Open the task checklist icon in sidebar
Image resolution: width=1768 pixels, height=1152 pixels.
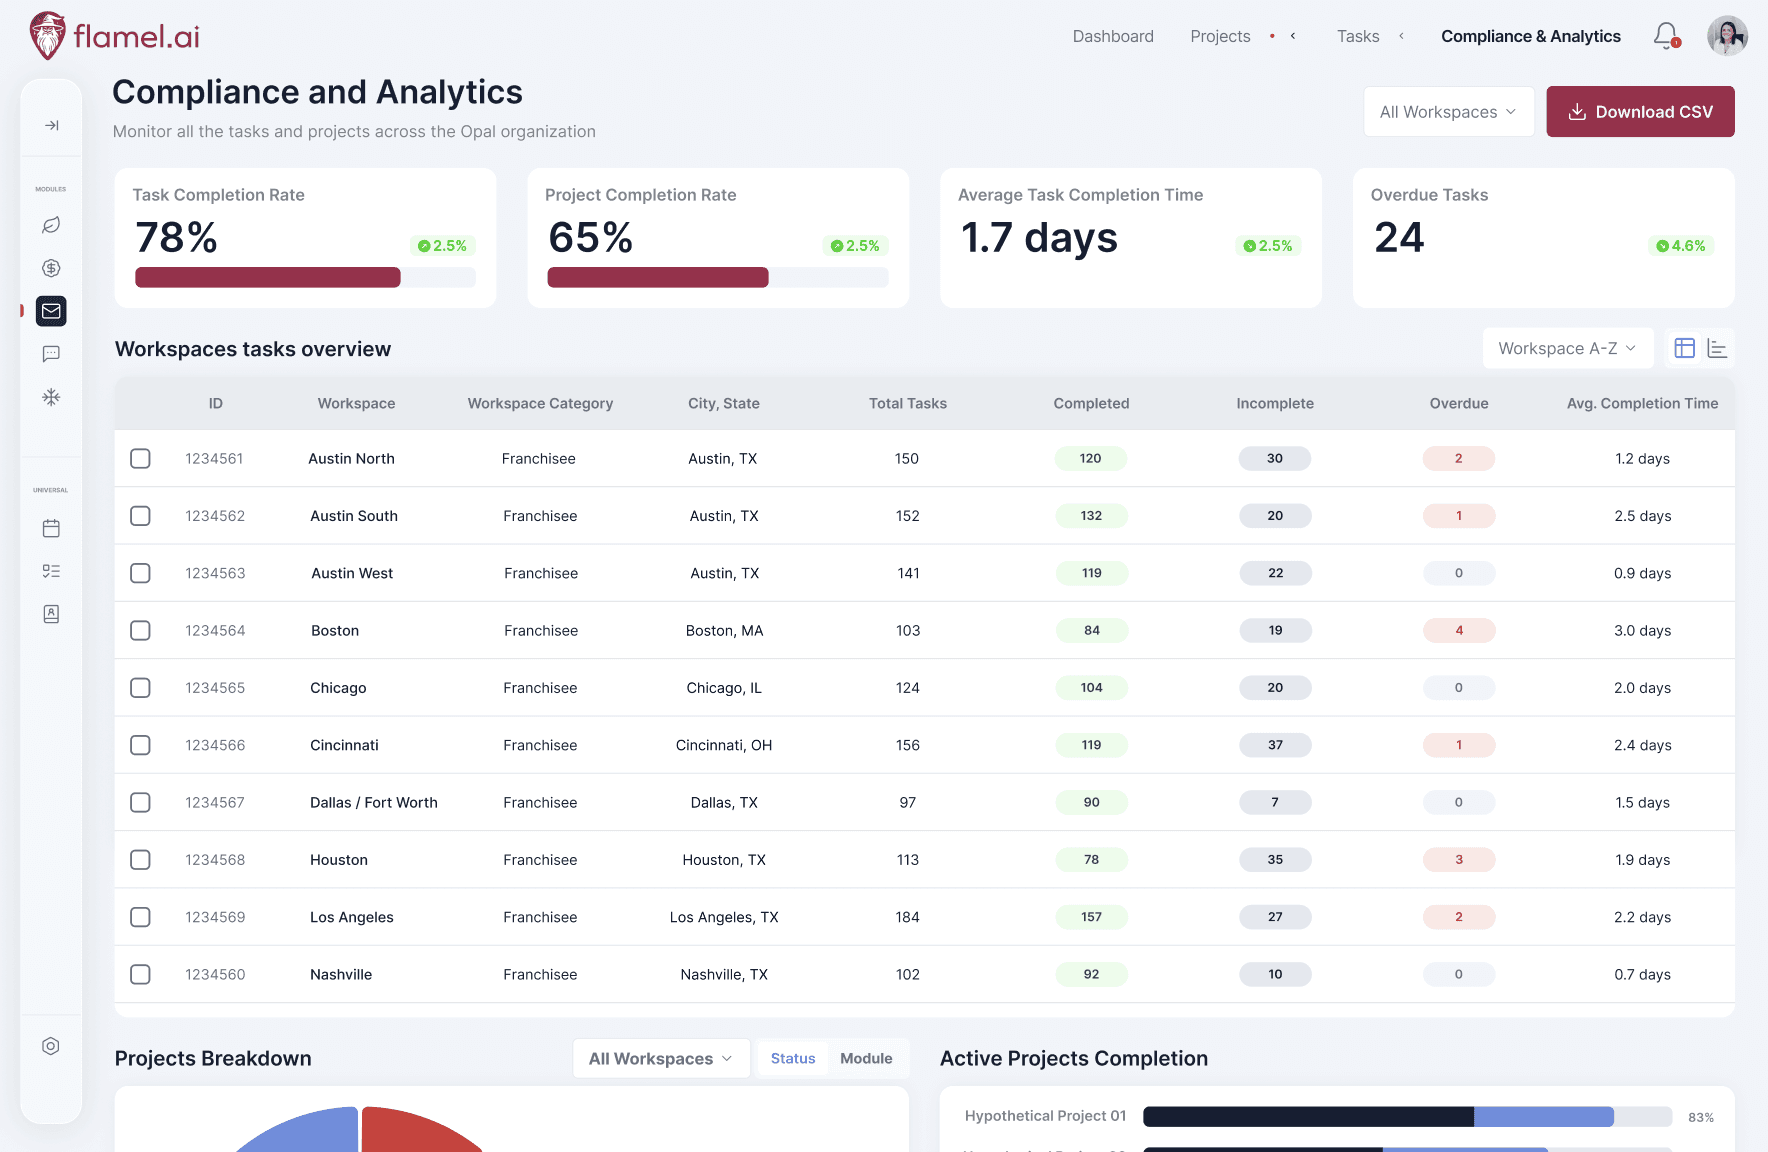pos(51,571)
